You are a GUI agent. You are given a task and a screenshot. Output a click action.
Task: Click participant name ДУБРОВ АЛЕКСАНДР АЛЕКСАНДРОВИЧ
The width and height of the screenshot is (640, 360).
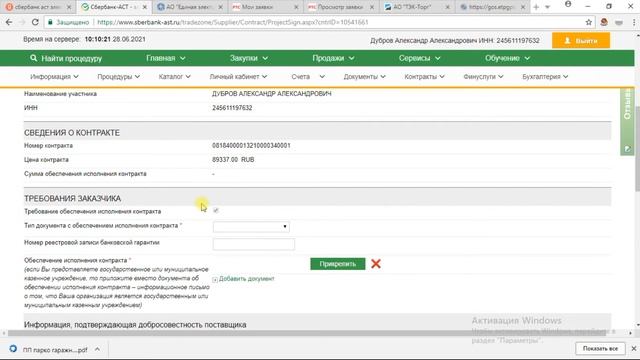point(271,94)
